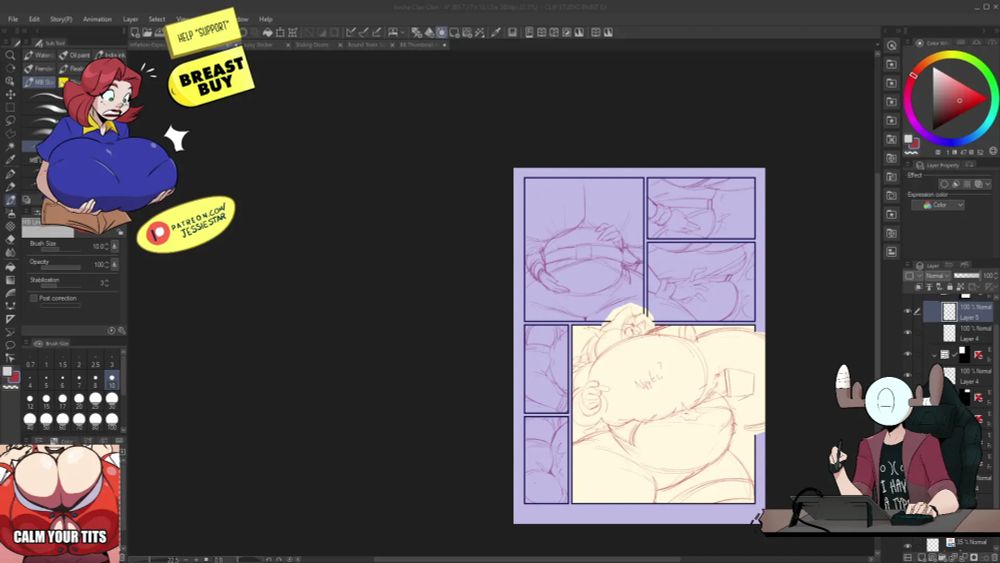Select the active Brush tool

point(10,200)
